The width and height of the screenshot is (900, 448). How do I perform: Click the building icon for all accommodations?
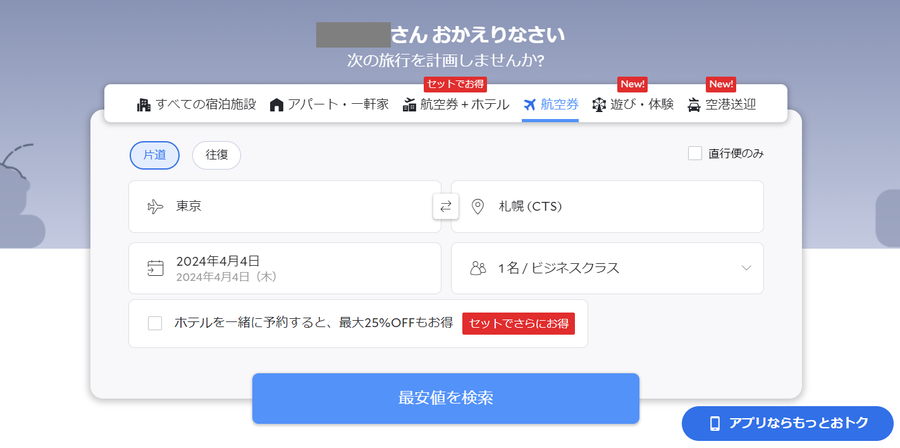pyautogui.click(x=143, y=105)
